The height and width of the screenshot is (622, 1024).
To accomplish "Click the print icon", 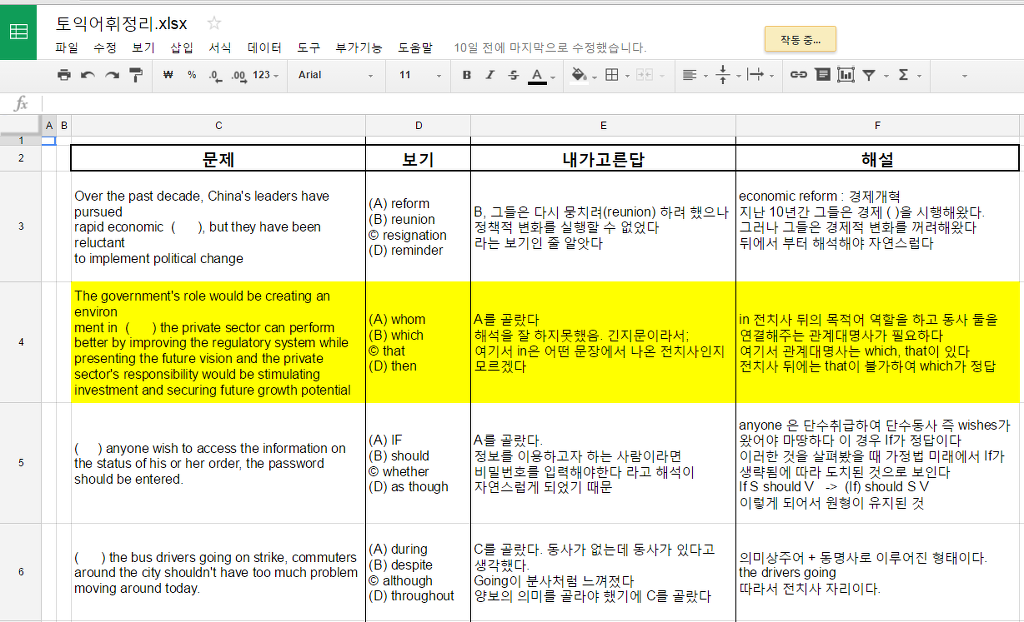I will click(x=64, y=75).
